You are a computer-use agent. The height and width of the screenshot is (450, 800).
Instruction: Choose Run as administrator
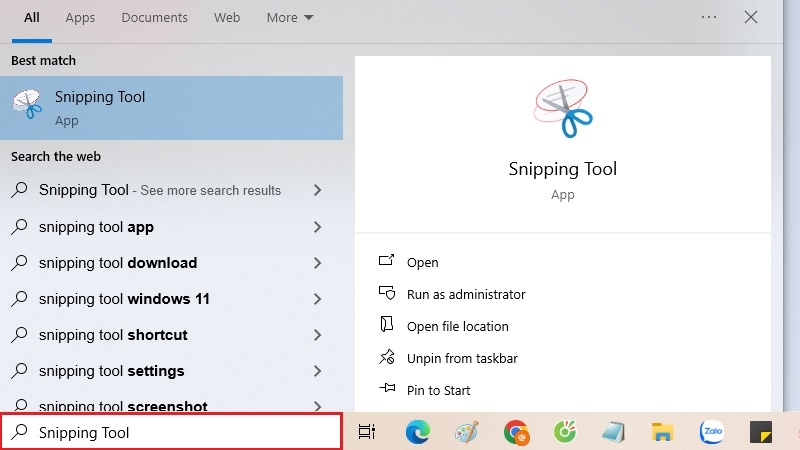tap(466, 294)
